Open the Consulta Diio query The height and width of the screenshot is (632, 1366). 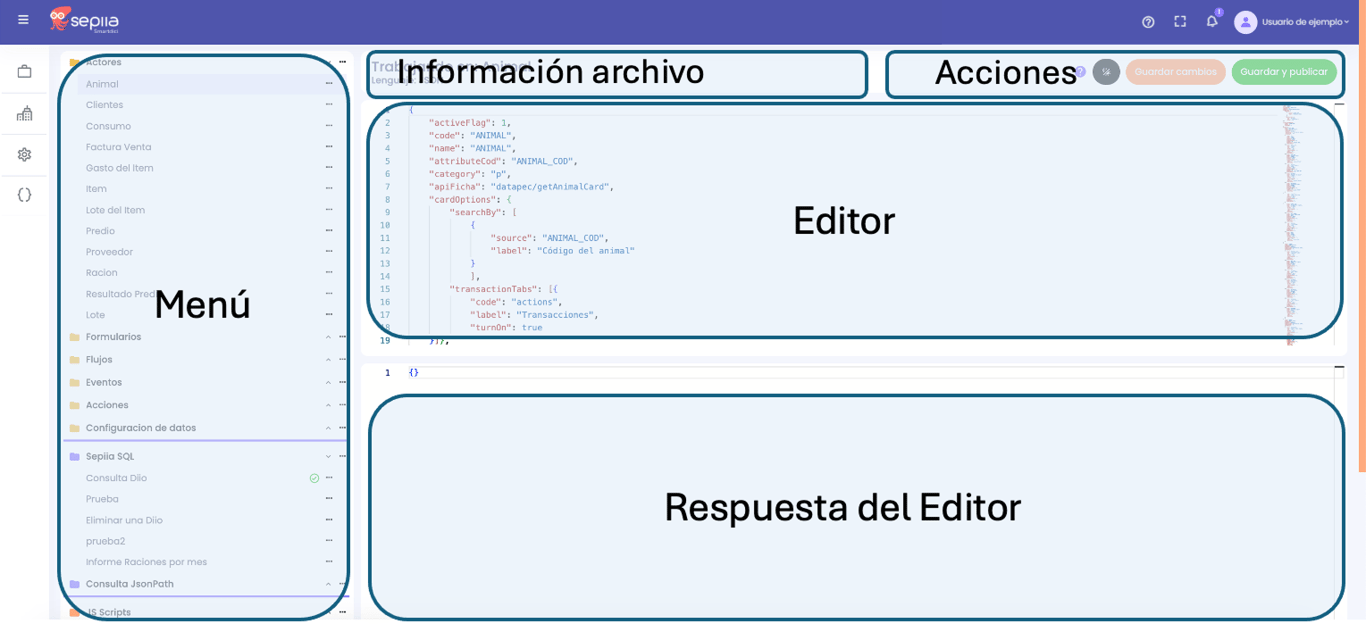tap(116, 478)
